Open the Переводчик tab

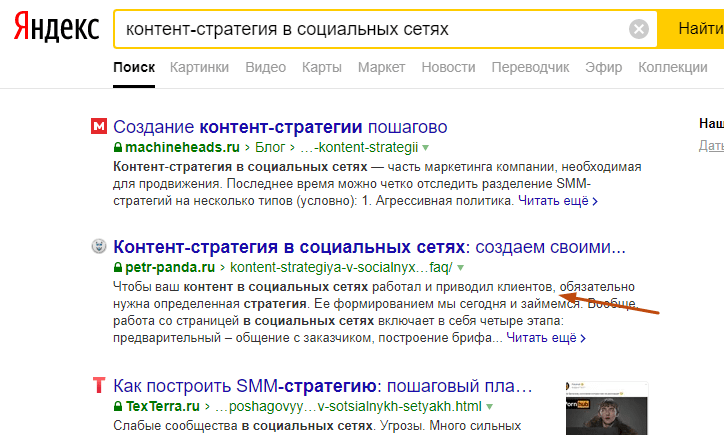coord(530,67)
